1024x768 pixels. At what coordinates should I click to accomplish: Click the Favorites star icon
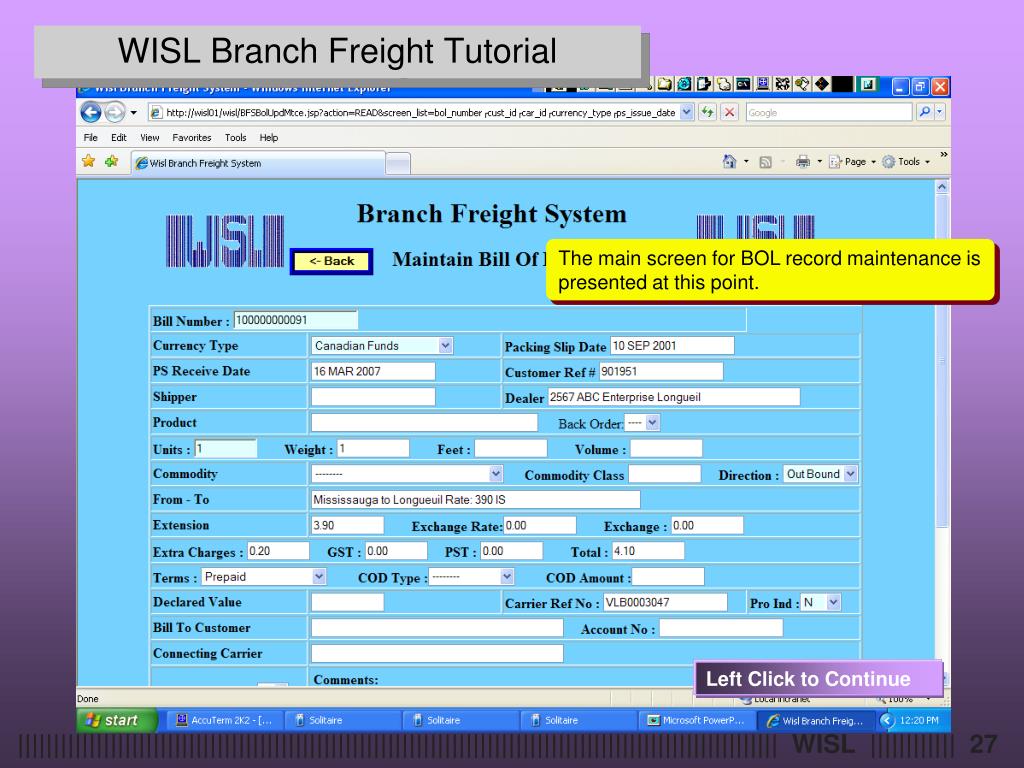[89, 161]
